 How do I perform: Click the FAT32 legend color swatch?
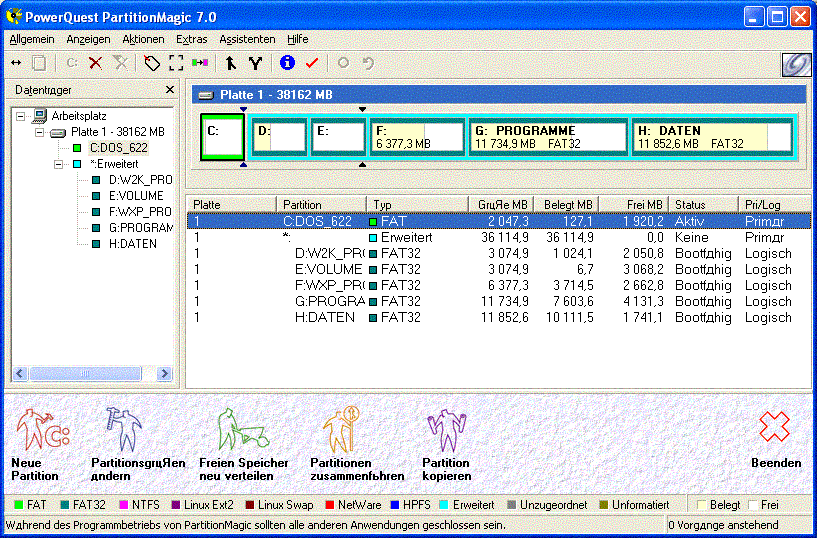tap(65, 505)
